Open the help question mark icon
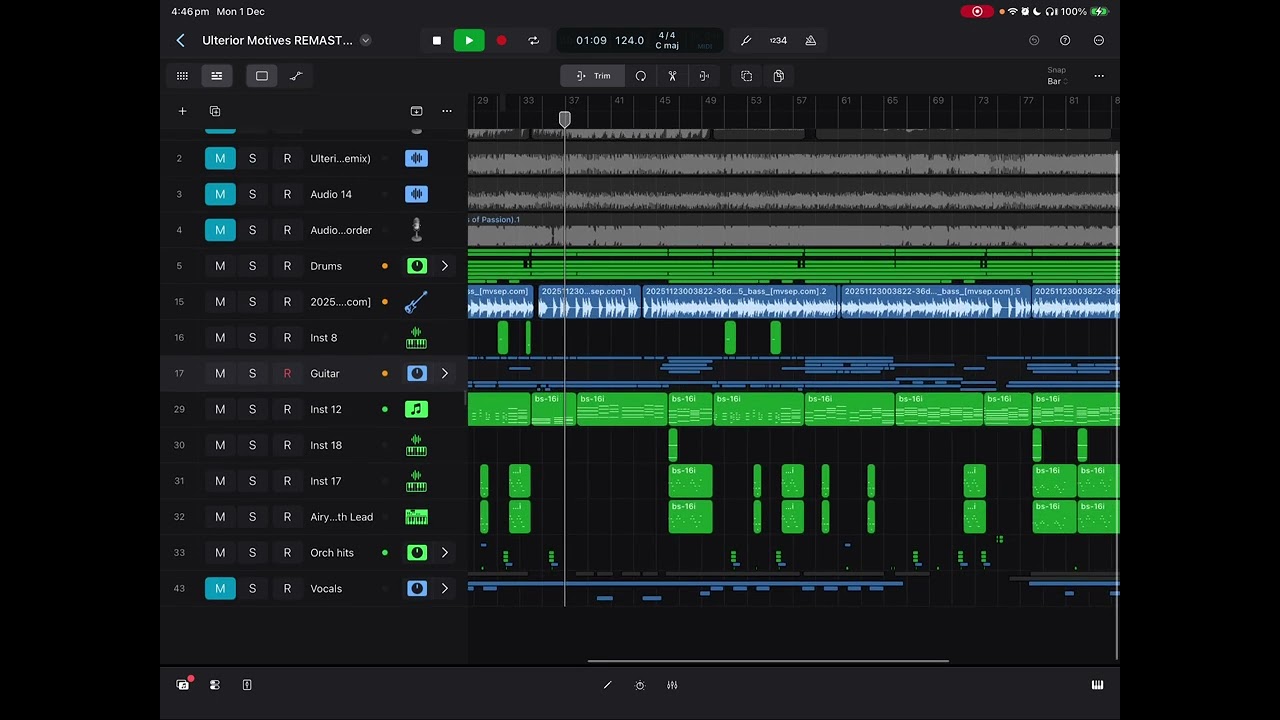Image resolution: width=1280 pixels, height=720 pixels. [1065, 40]
